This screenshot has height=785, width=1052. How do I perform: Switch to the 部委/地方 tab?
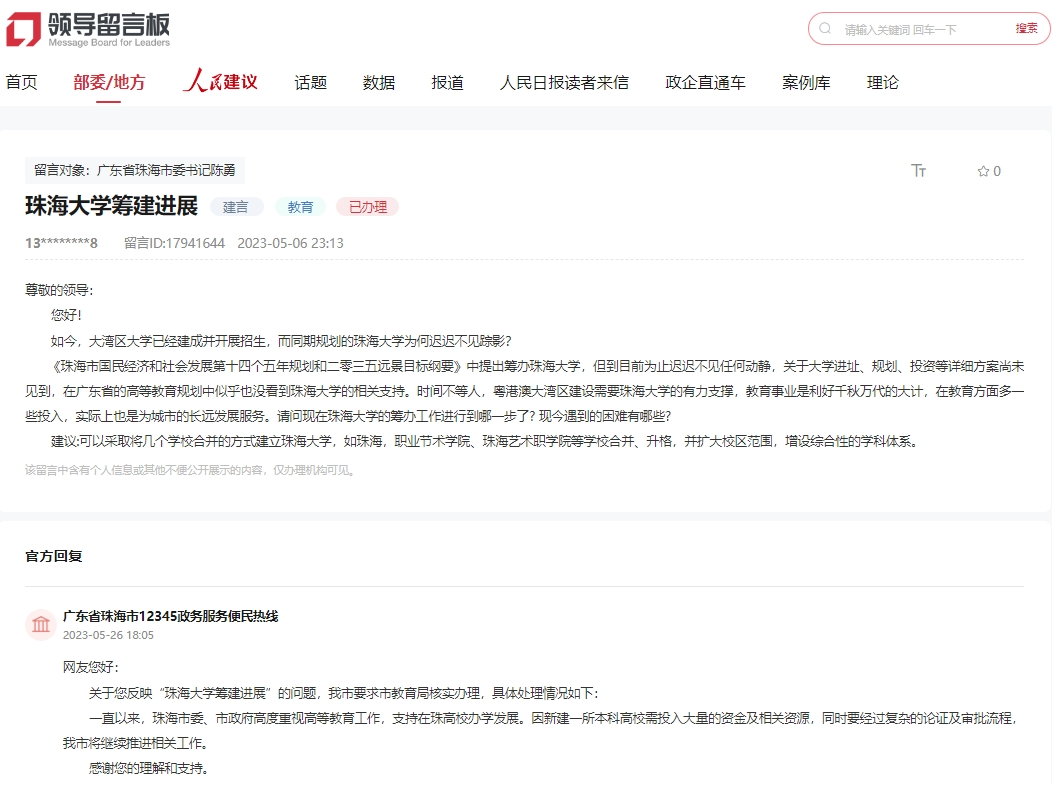tap(108, 82)
